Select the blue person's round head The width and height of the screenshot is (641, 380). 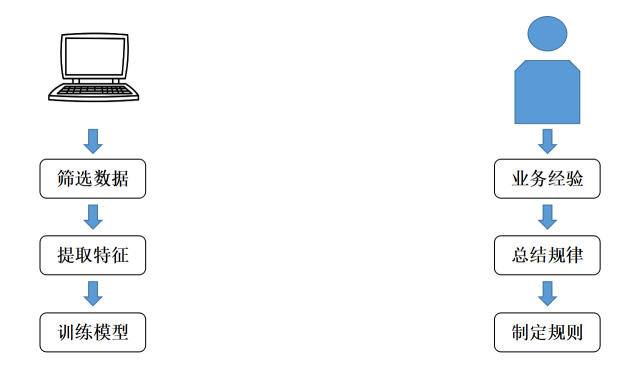tap(547, 34)
